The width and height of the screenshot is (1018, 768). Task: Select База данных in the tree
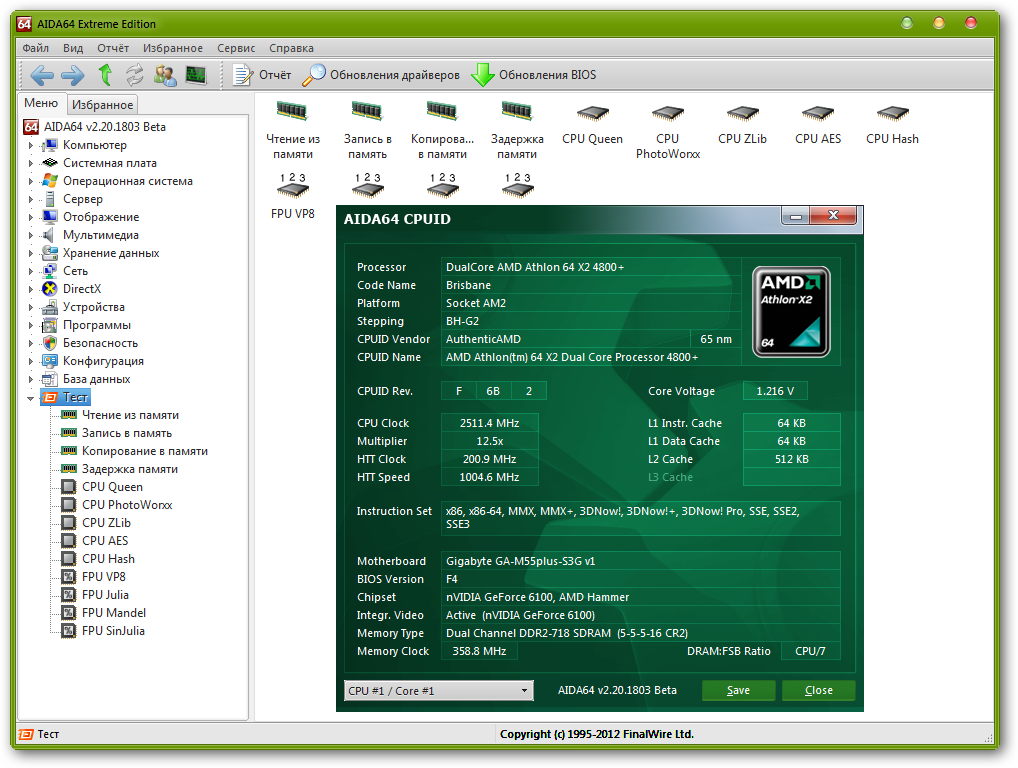(x=97, y=379)
